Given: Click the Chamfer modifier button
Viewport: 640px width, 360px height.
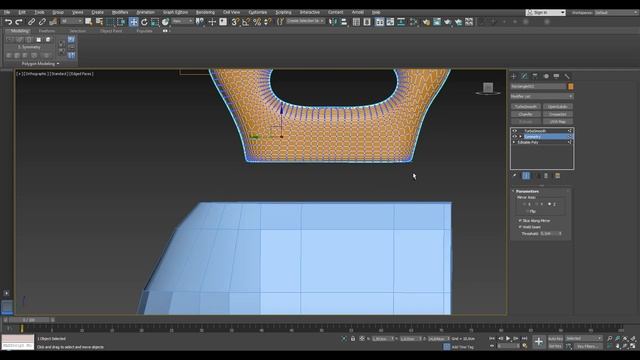Looking at the screenshot, I should point(526,114).
